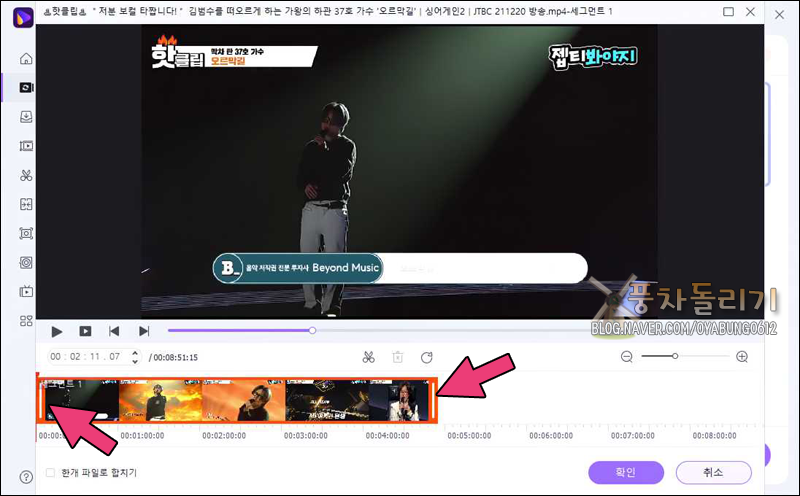Image resolution: width=800 pixels, height=496 pixels.
Task: Open the screen recorder sidebar icon
Action: pos(26,234)
